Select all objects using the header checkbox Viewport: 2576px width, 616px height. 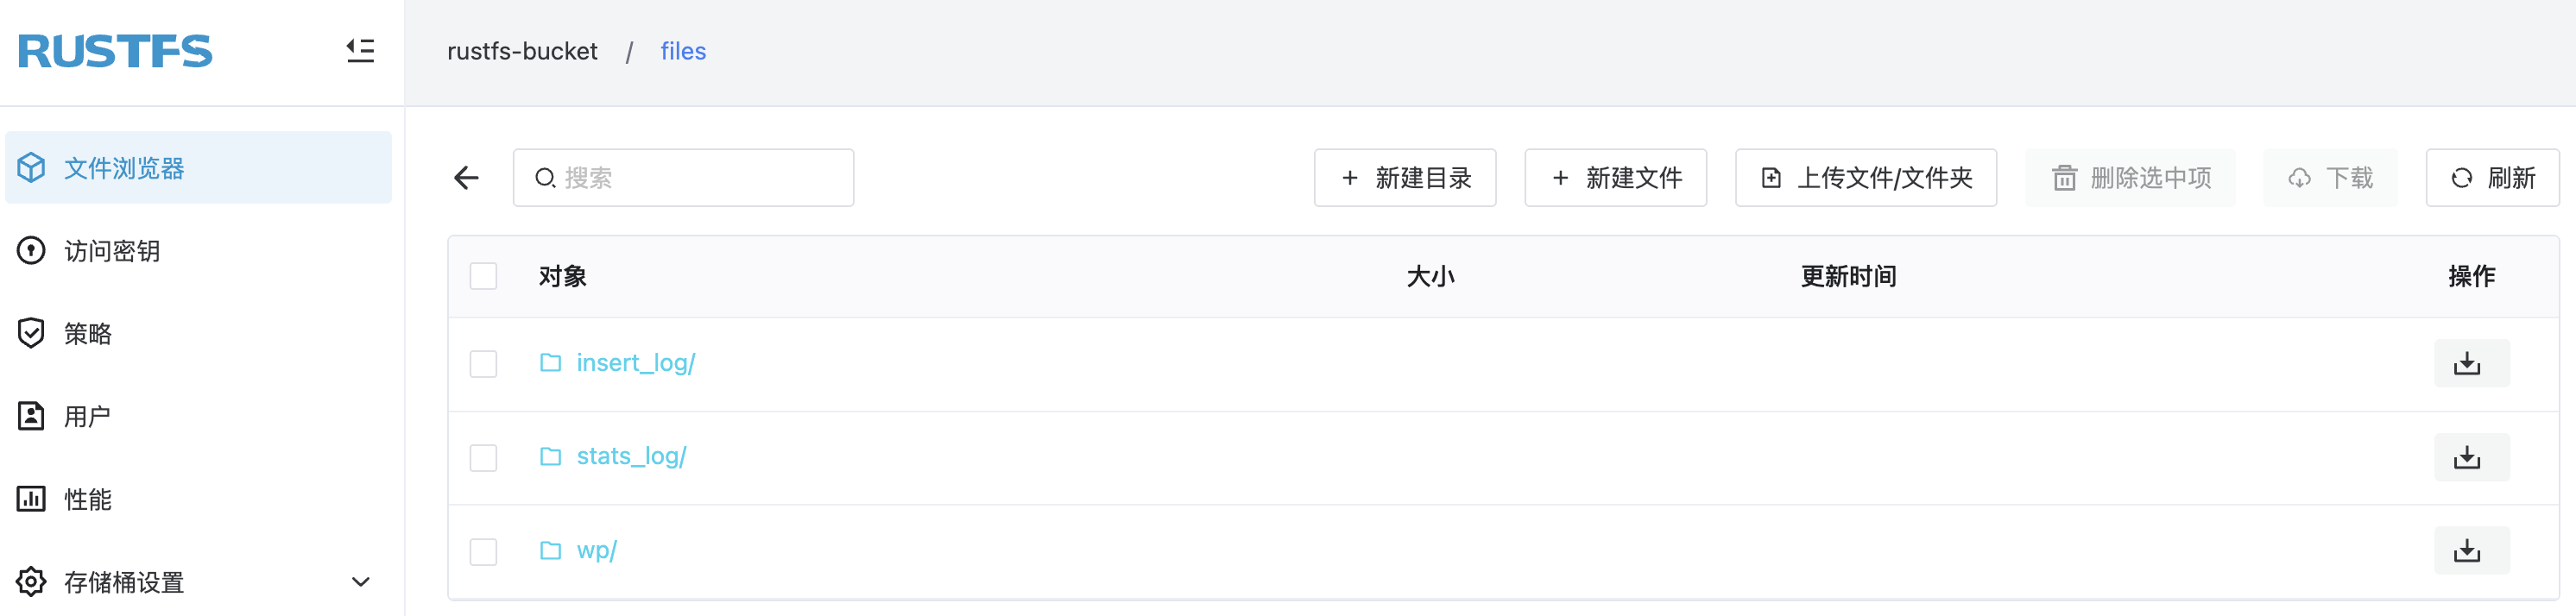[483, 276]
